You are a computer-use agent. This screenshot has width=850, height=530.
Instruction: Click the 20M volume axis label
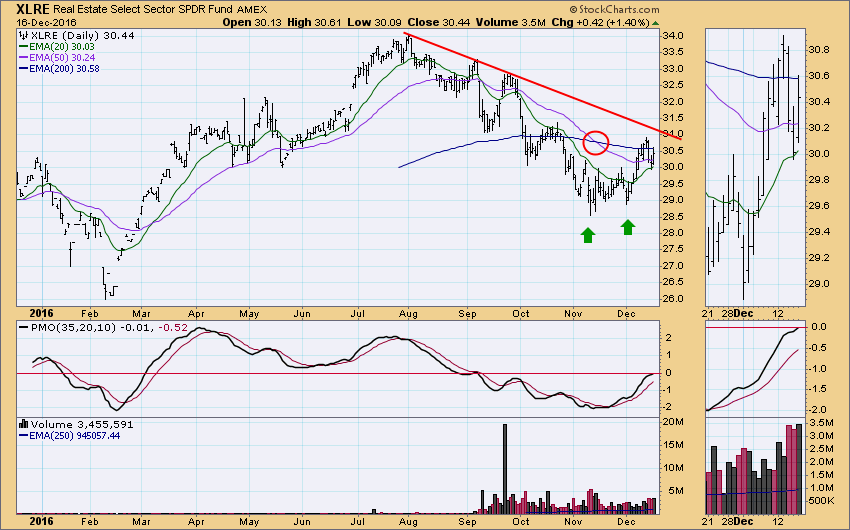pyautogui.click(x=674, y=422)
